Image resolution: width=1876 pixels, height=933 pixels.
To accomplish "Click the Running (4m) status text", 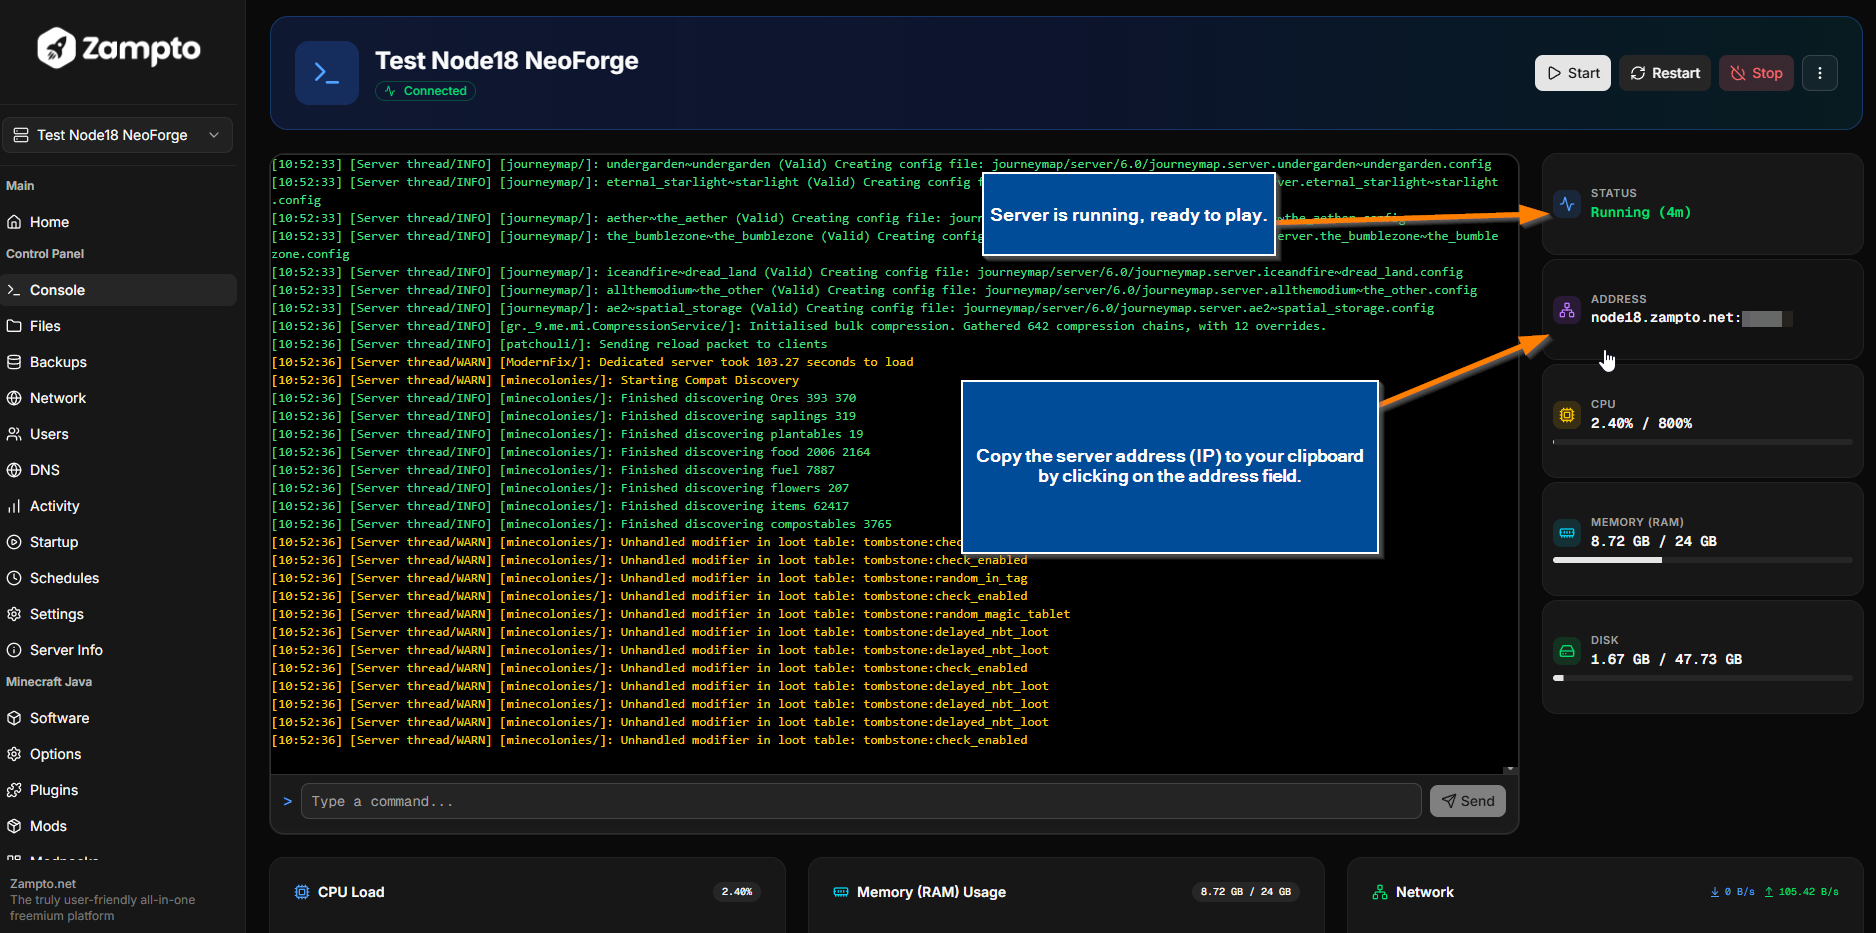I will [1640, 212].
